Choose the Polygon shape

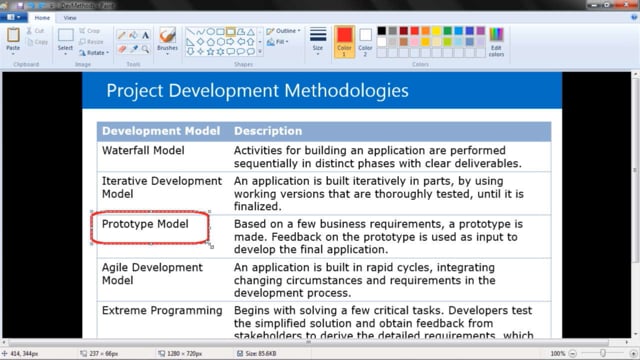(x=241, y=31)
